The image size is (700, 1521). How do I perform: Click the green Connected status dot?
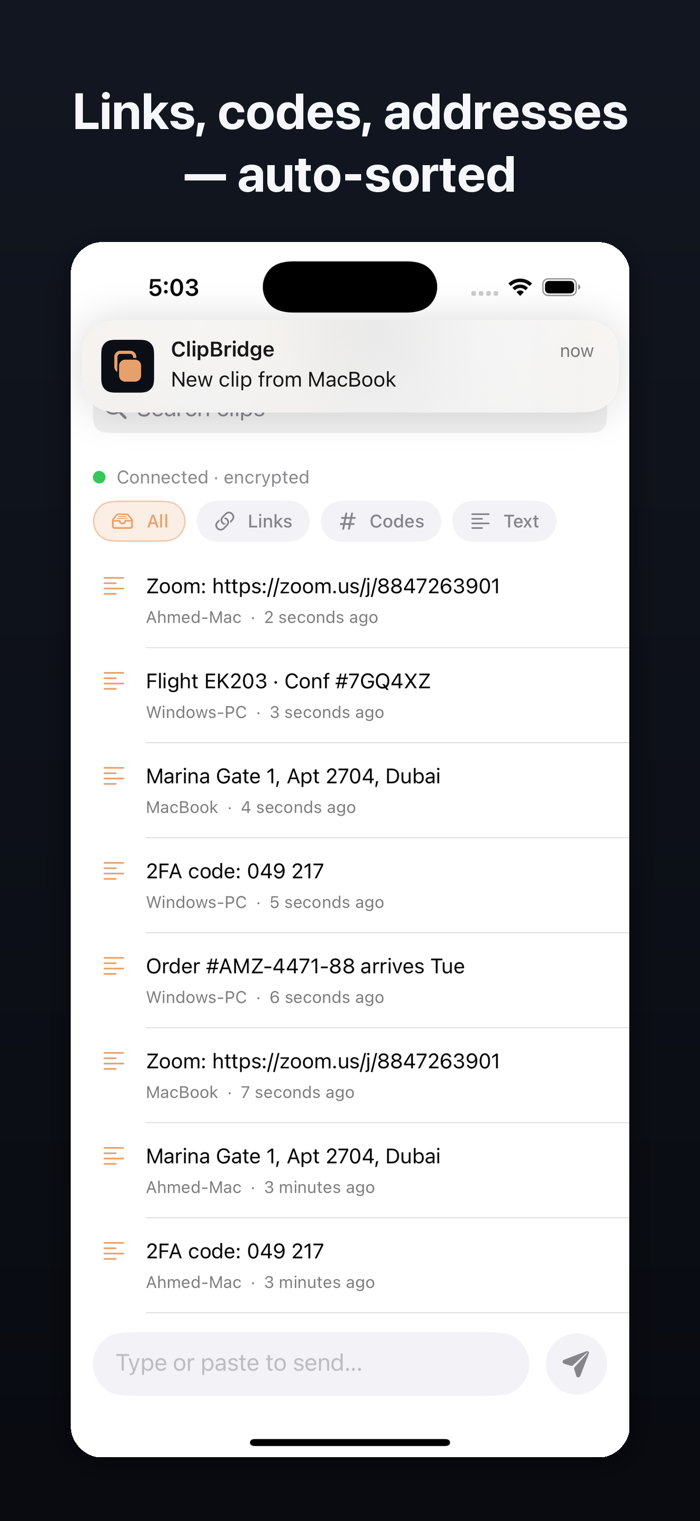coord(99,477)
